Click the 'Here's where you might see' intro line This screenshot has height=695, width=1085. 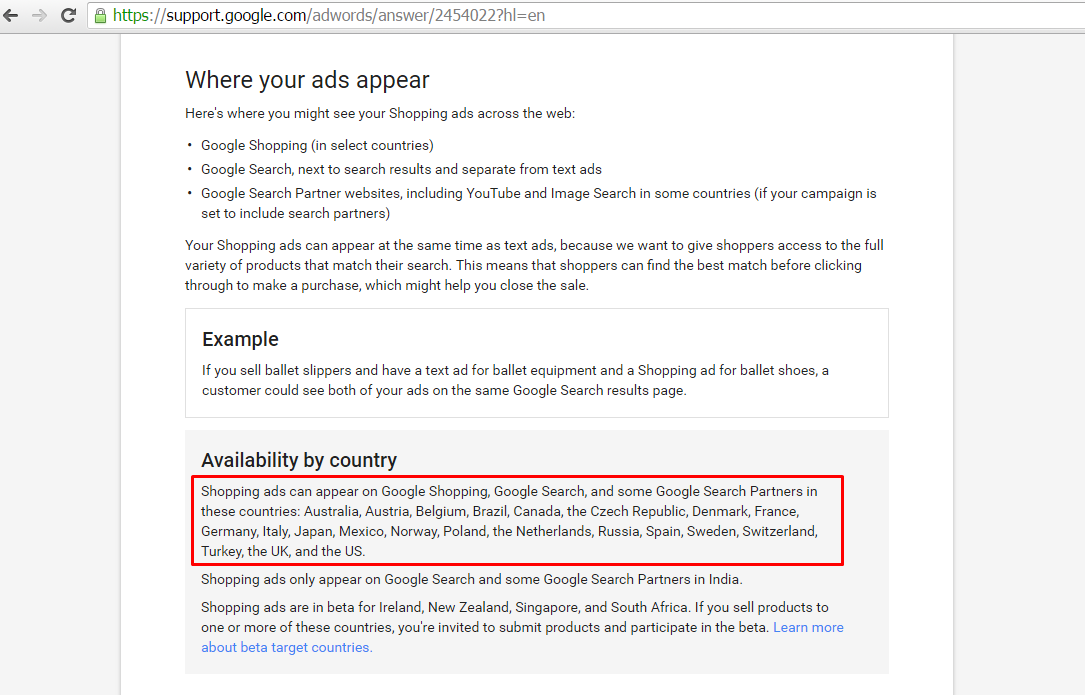pyautogui.click(x=379, y=113)
